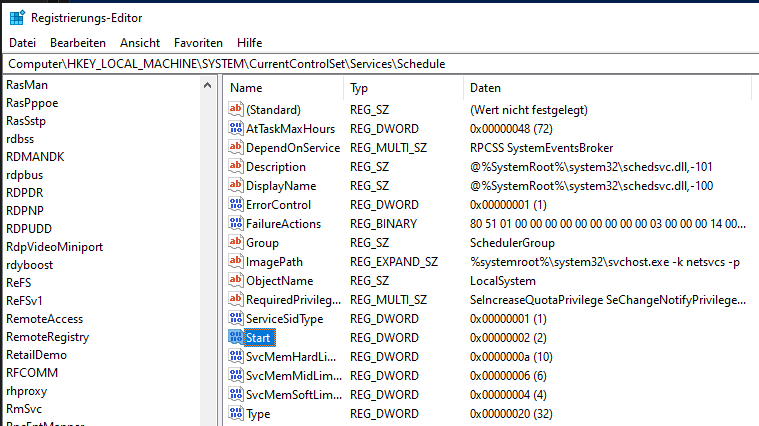
Task: Click the string icon beside RequiredPrivileg...
Action: pos(236,299)
